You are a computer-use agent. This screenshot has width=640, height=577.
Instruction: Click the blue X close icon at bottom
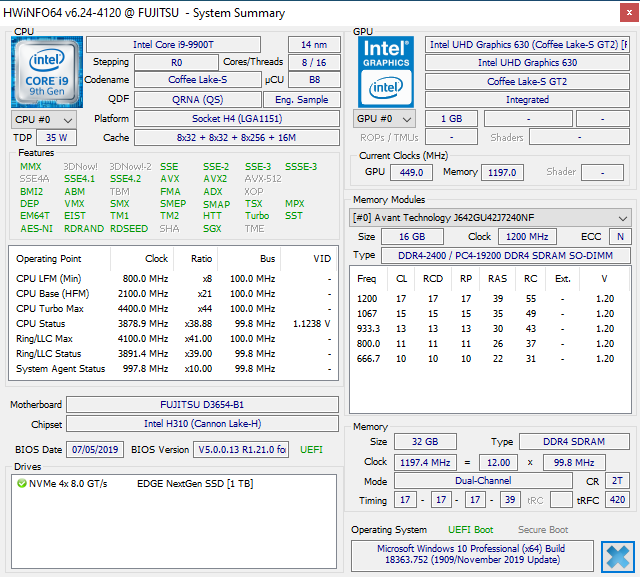pos(618,557)
